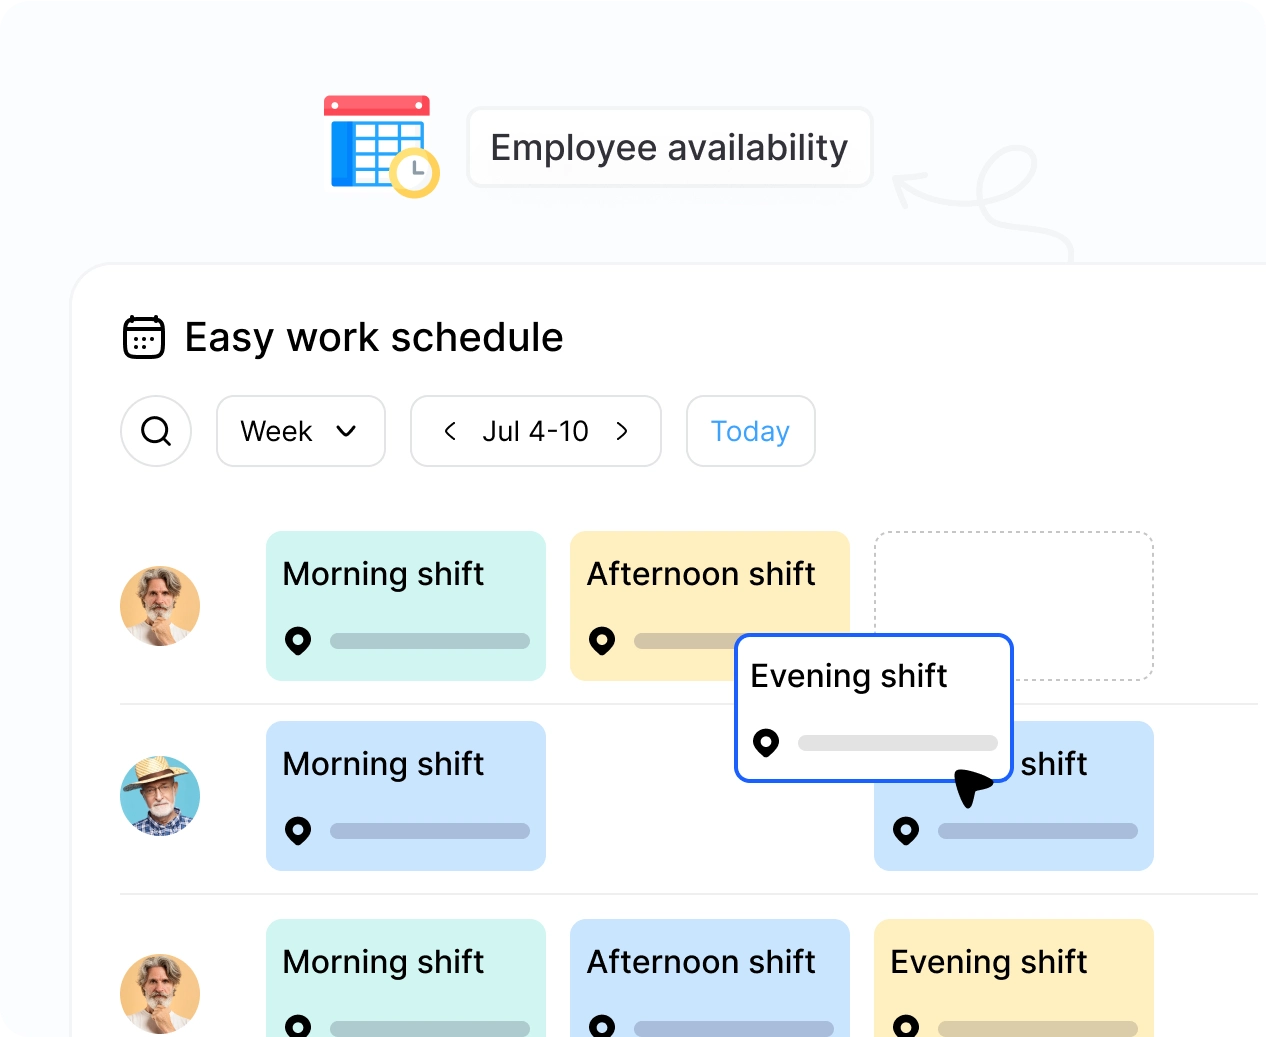Click location pin in second row right-hand shift card
This screenshot has width=1266, height=1037.
point(906,830)
